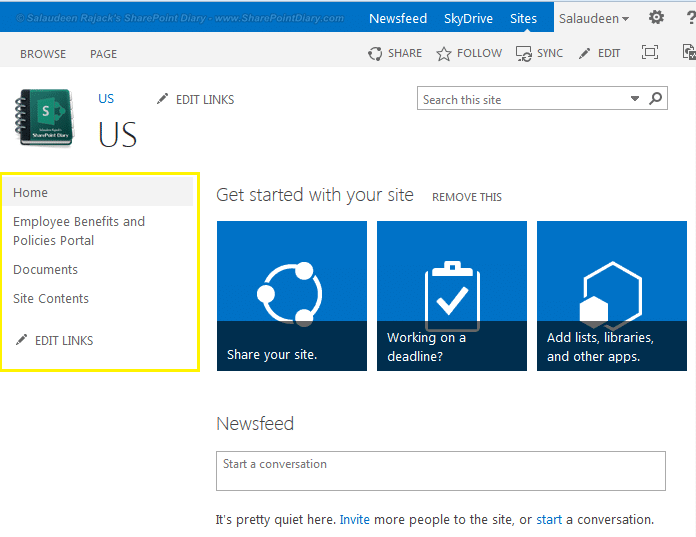Click the search magnifier icon
Viewport: 696px width, 537px height.
pos(656,98)
